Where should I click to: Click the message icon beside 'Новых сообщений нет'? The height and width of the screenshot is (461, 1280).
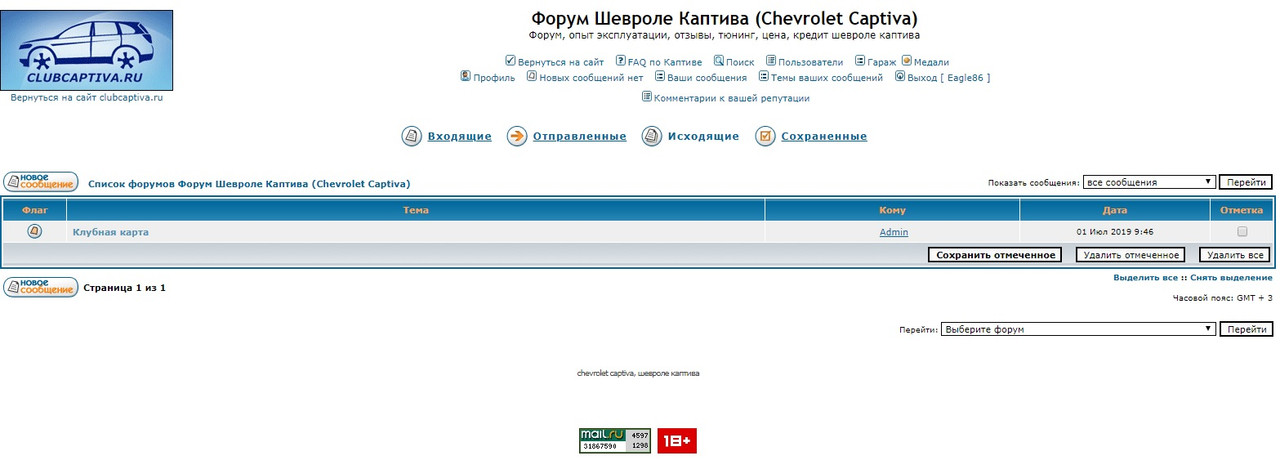coord(531,75)
